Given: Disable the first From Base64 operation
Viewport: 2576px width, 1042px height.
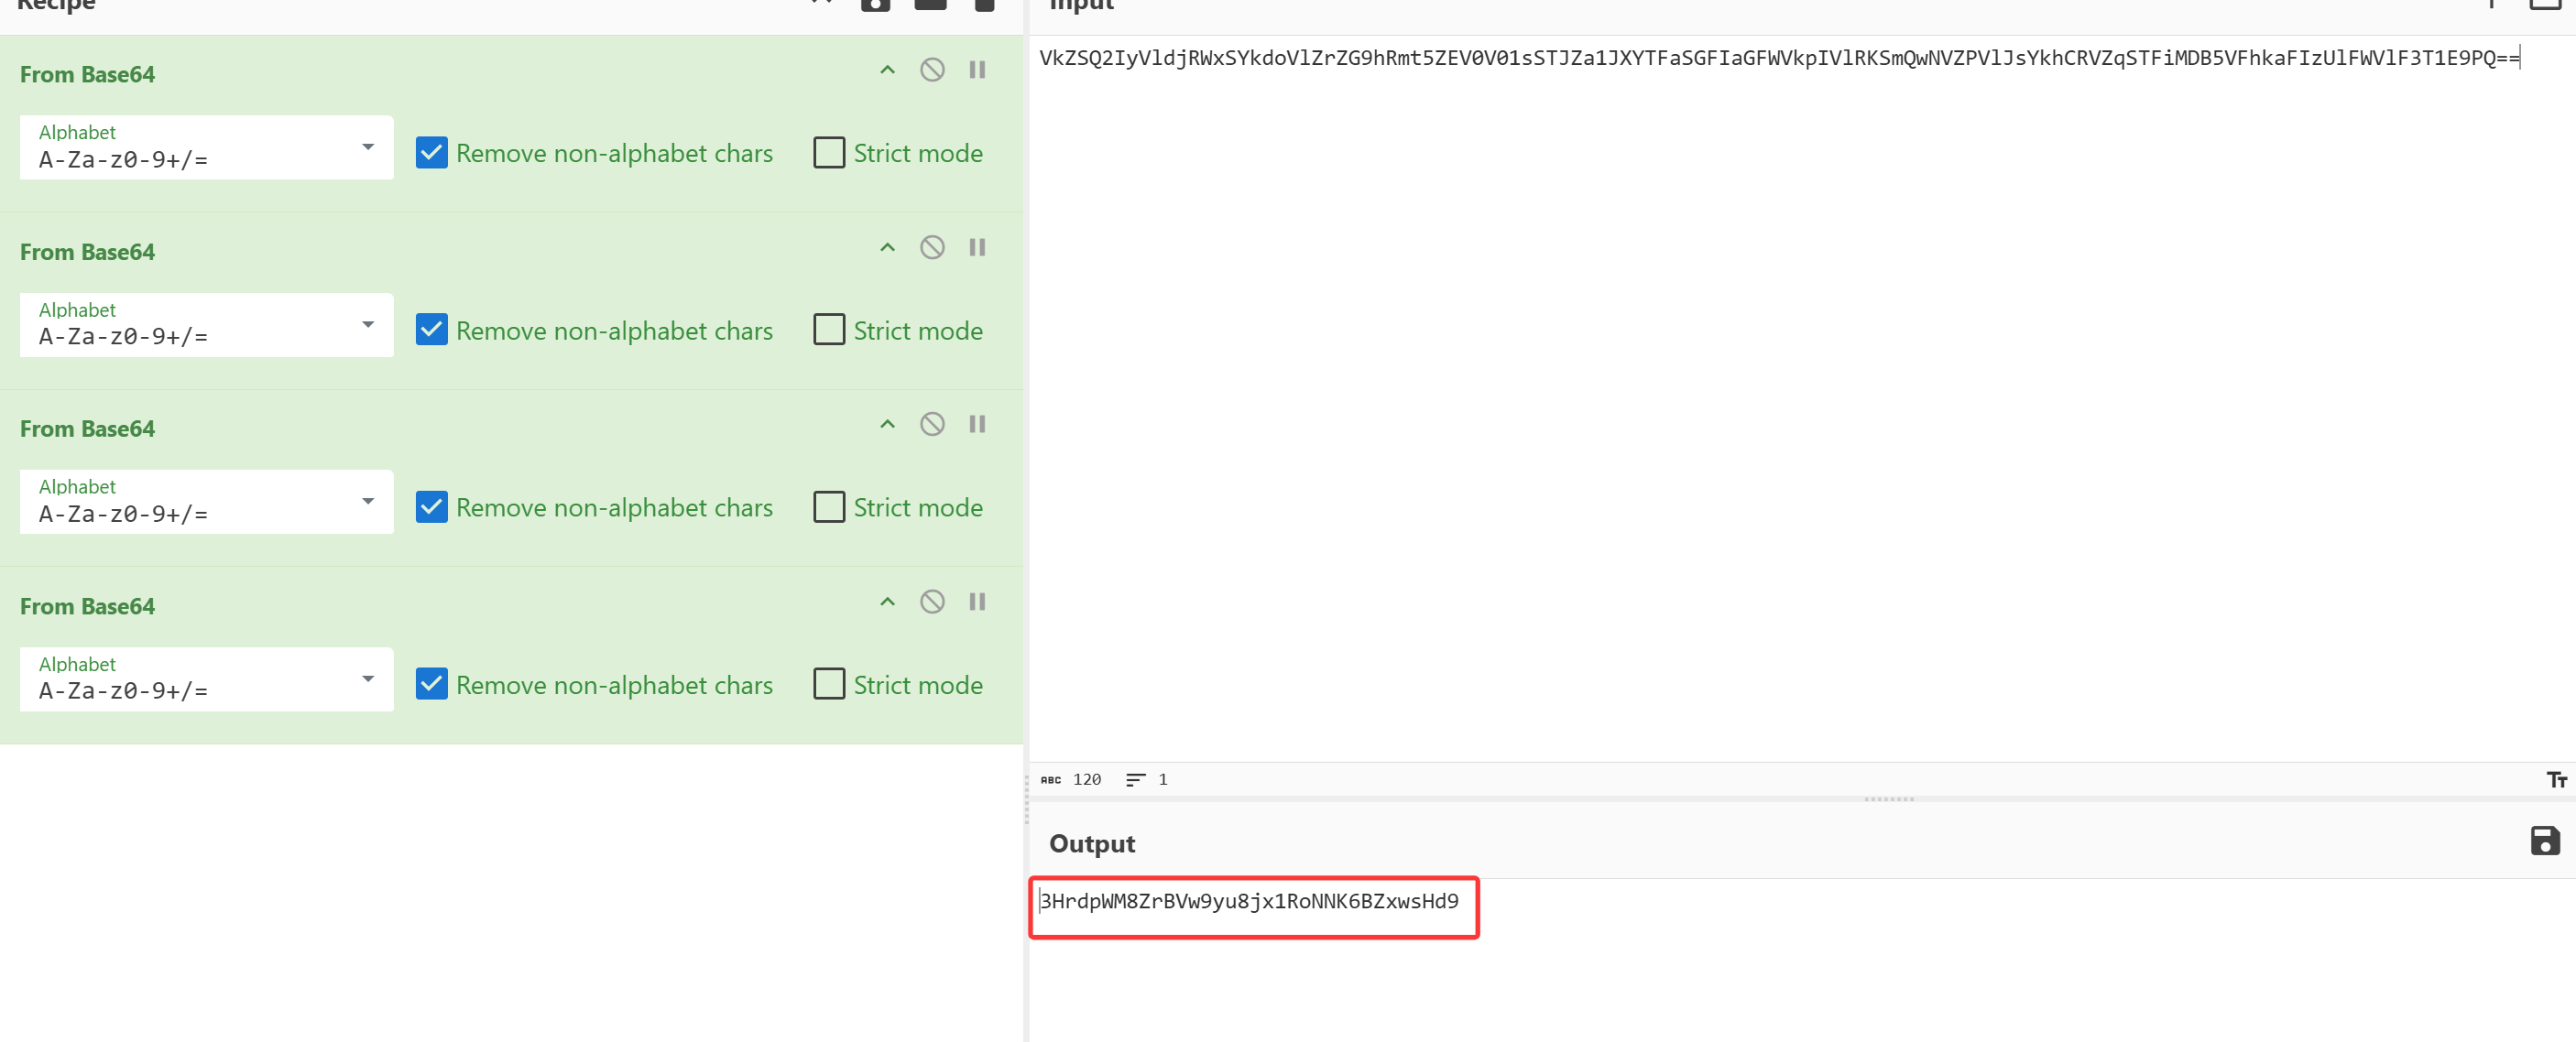Looking at the screenshot, I should pos(931,70).
